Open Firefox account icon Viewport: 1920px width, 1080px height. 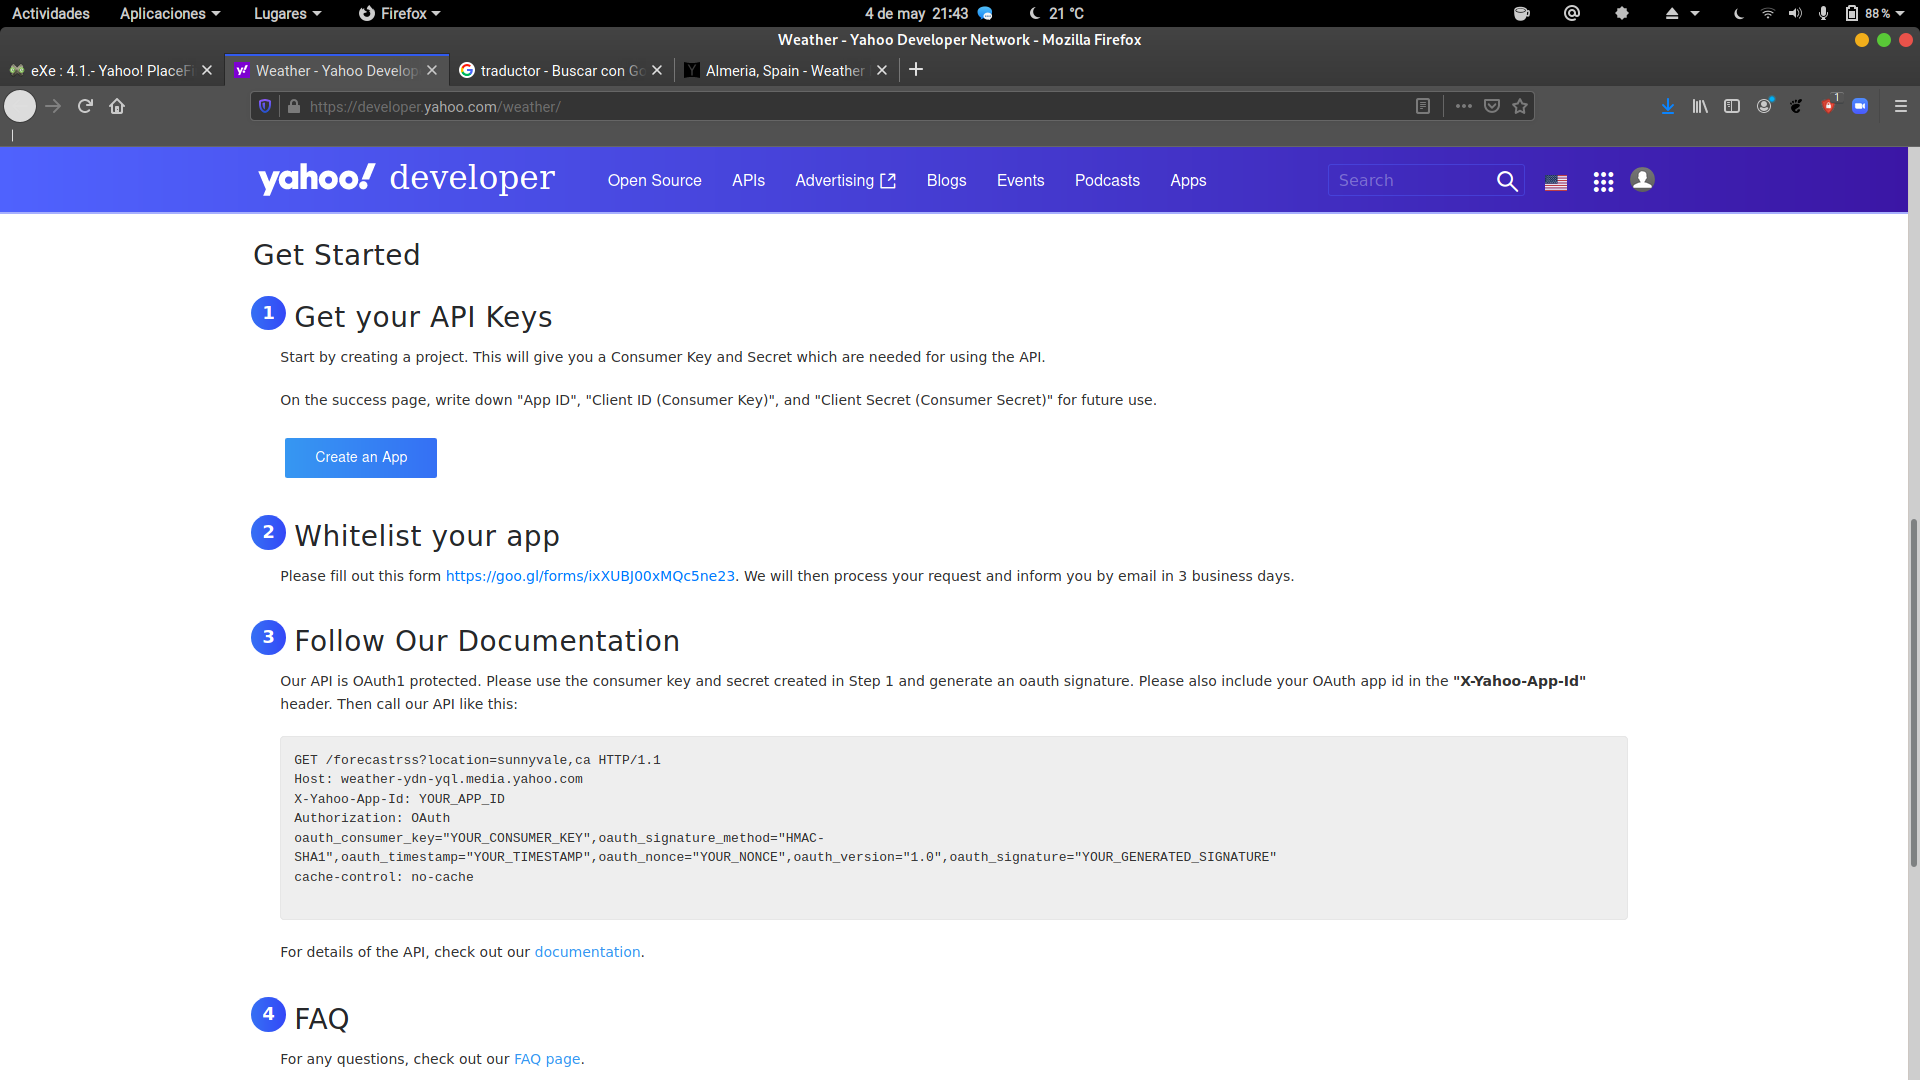pyautogui.click(x=1765, y=106)
